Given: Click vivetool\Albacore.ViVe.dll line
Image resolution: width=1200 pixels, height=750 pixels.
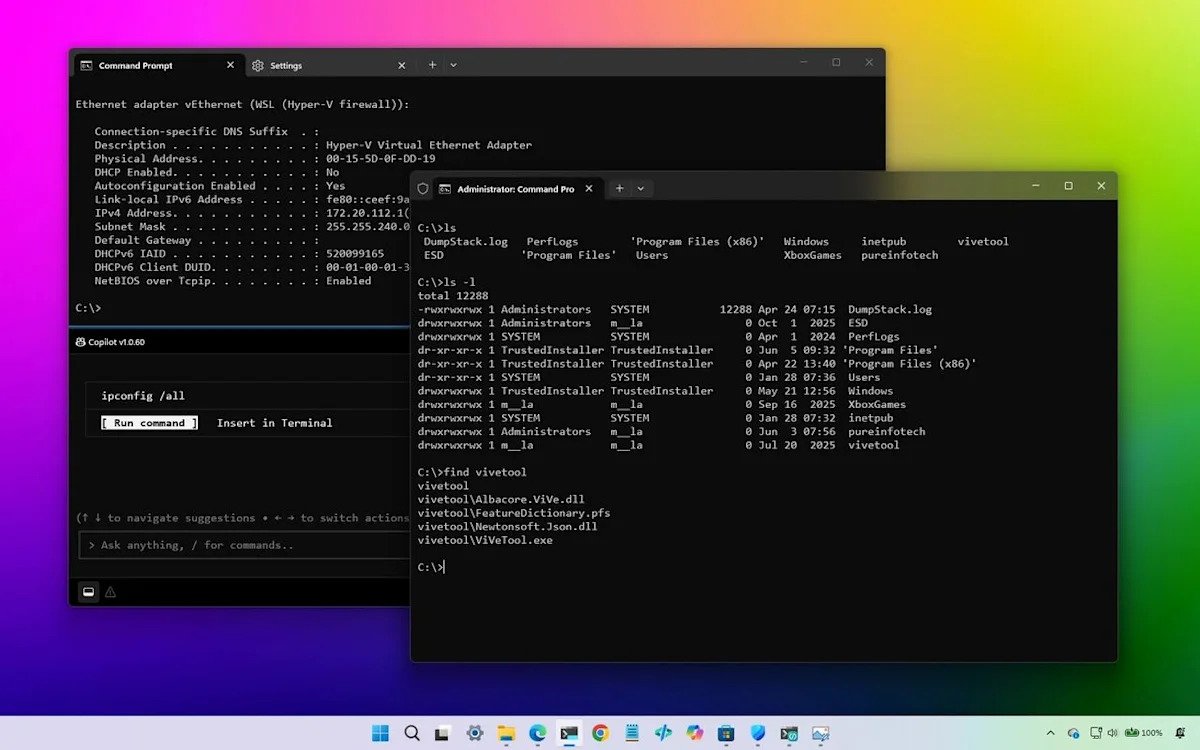Looking at the screenshot, I should tap(501, 499).
